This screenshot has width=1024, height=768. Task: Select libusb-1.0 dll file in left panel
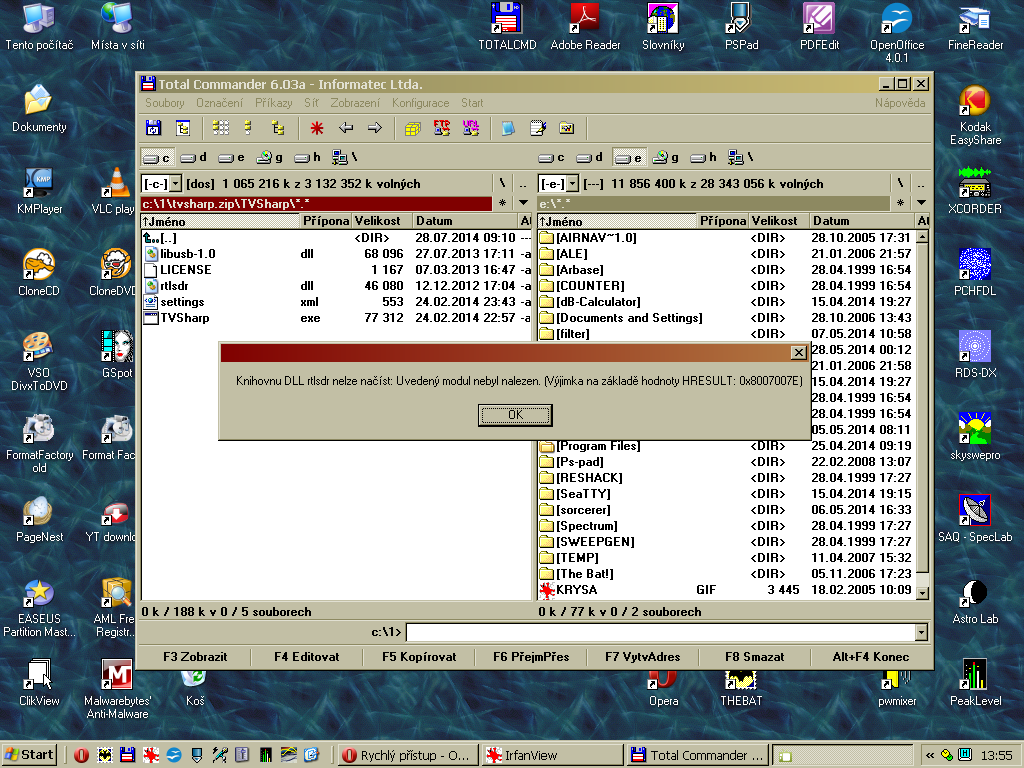coord(337,254)
